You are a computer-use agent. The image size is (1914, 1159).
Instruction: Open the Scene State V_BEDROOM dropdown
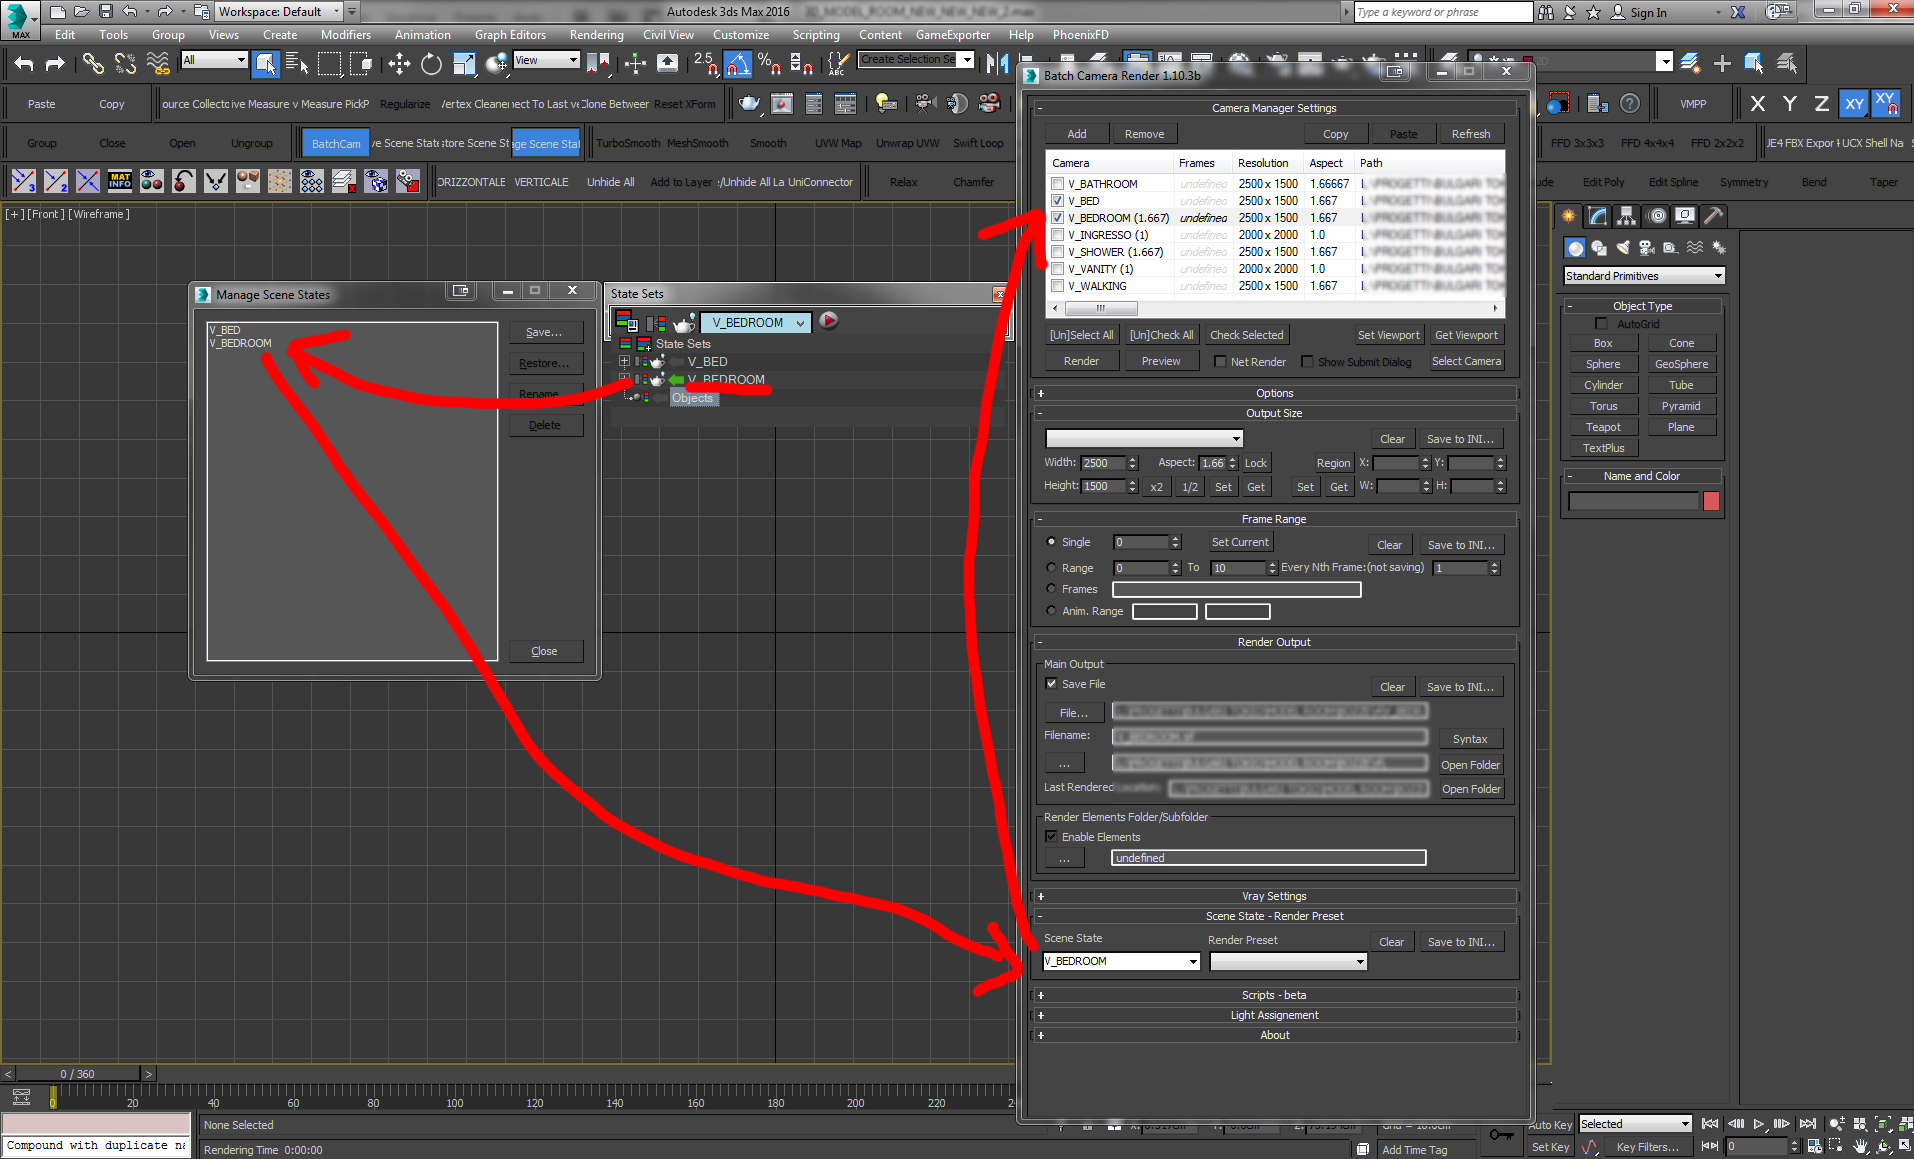tap(1121, 961)
